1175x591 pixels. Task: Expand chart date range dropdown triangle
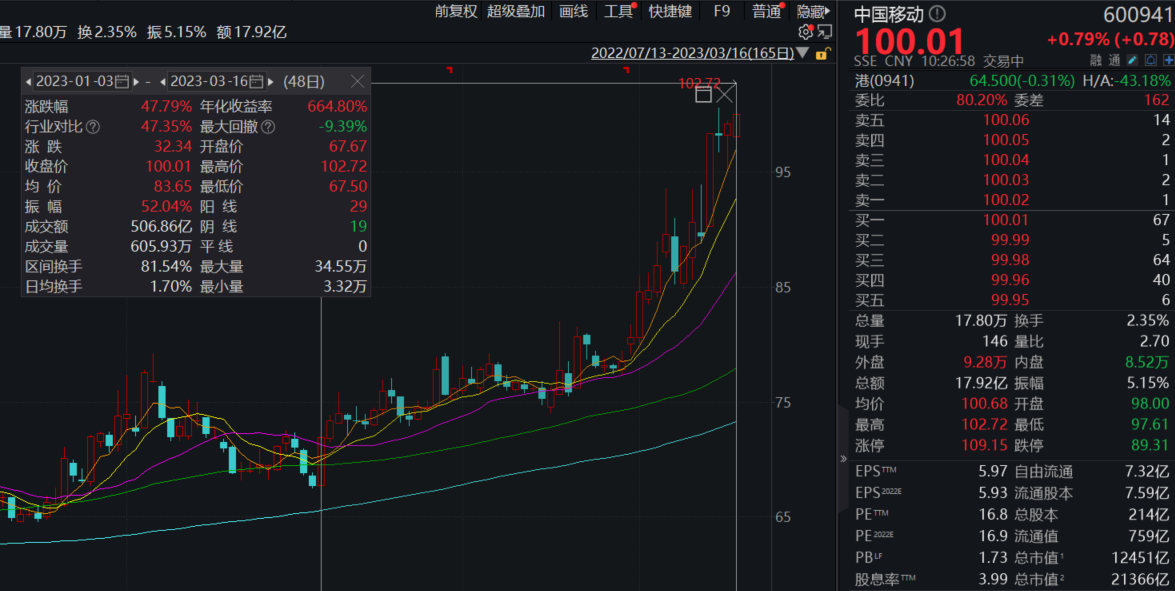(x=803, y=53)
